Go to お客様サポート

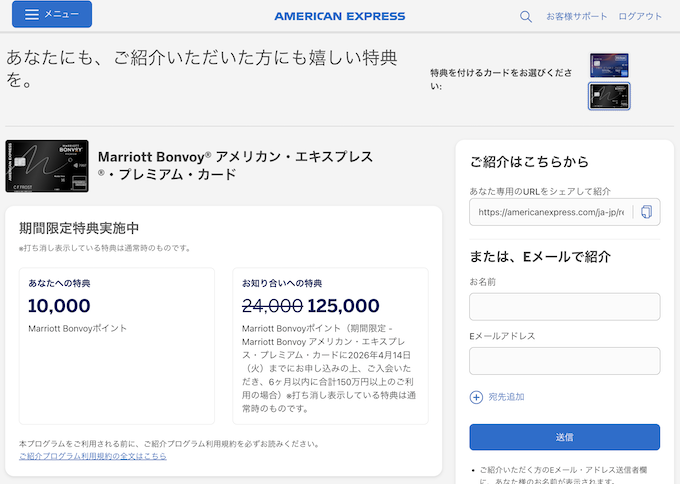[576, 16]
